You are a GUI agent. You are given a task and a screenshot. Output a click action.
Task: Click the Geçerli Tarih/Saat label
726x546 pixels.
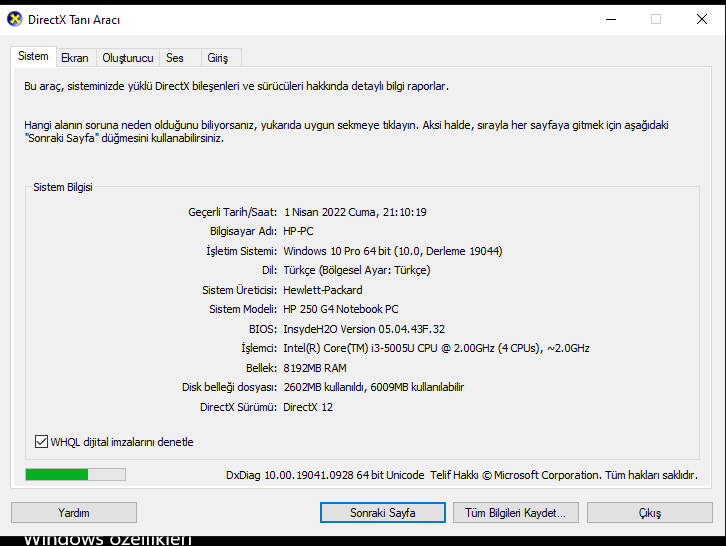(232, 212)
